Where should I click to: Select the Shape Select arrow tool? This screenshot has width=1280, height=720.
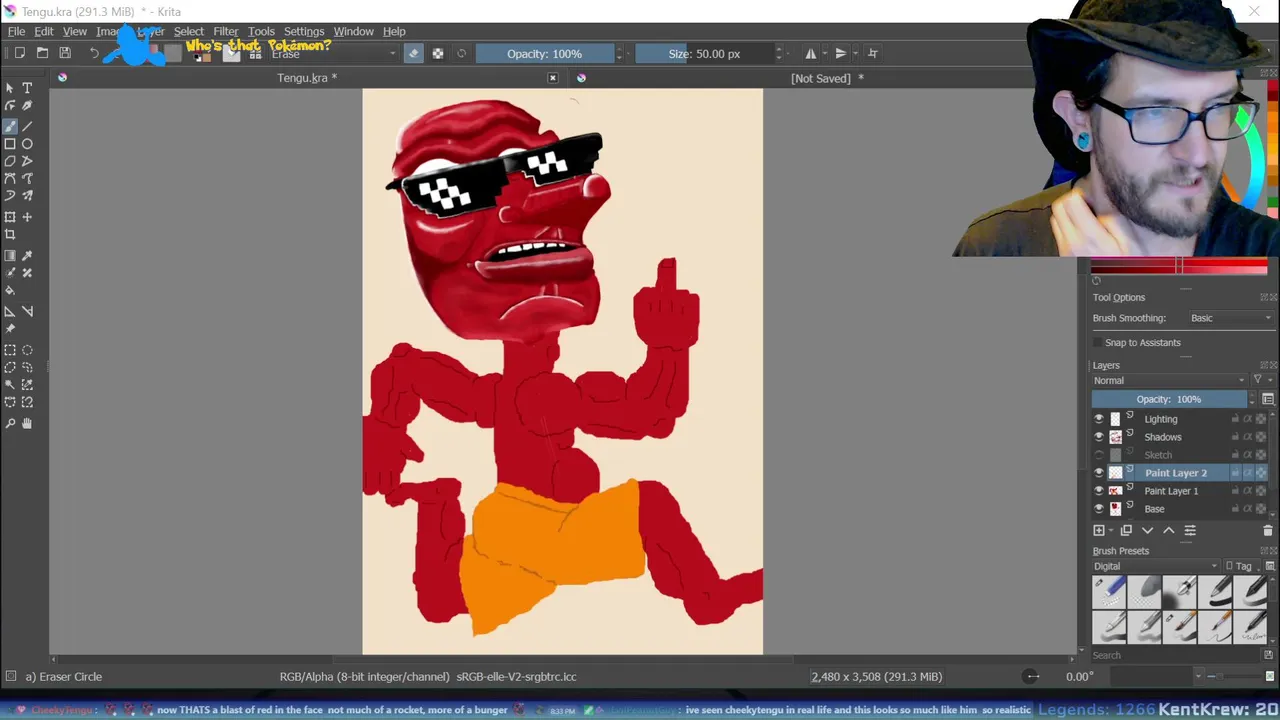click(x=10, y=88)
